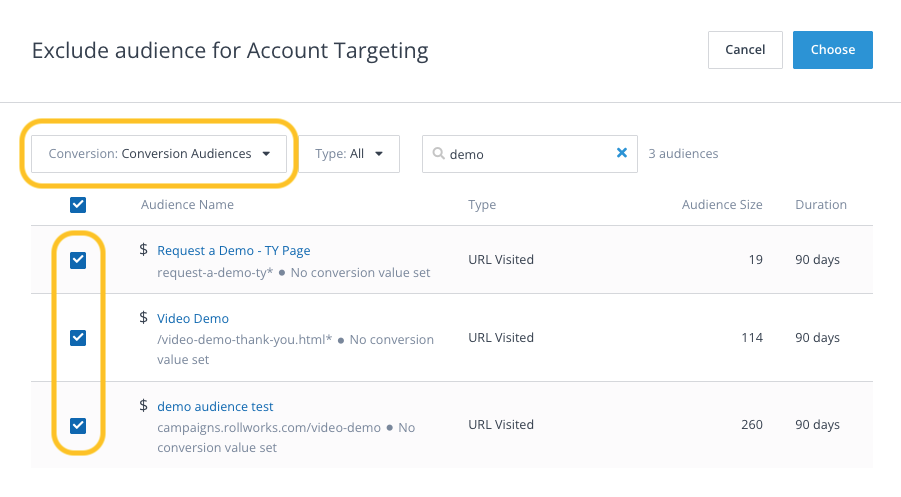Uncheck the demo audience test checkbox

pos(78,426)
